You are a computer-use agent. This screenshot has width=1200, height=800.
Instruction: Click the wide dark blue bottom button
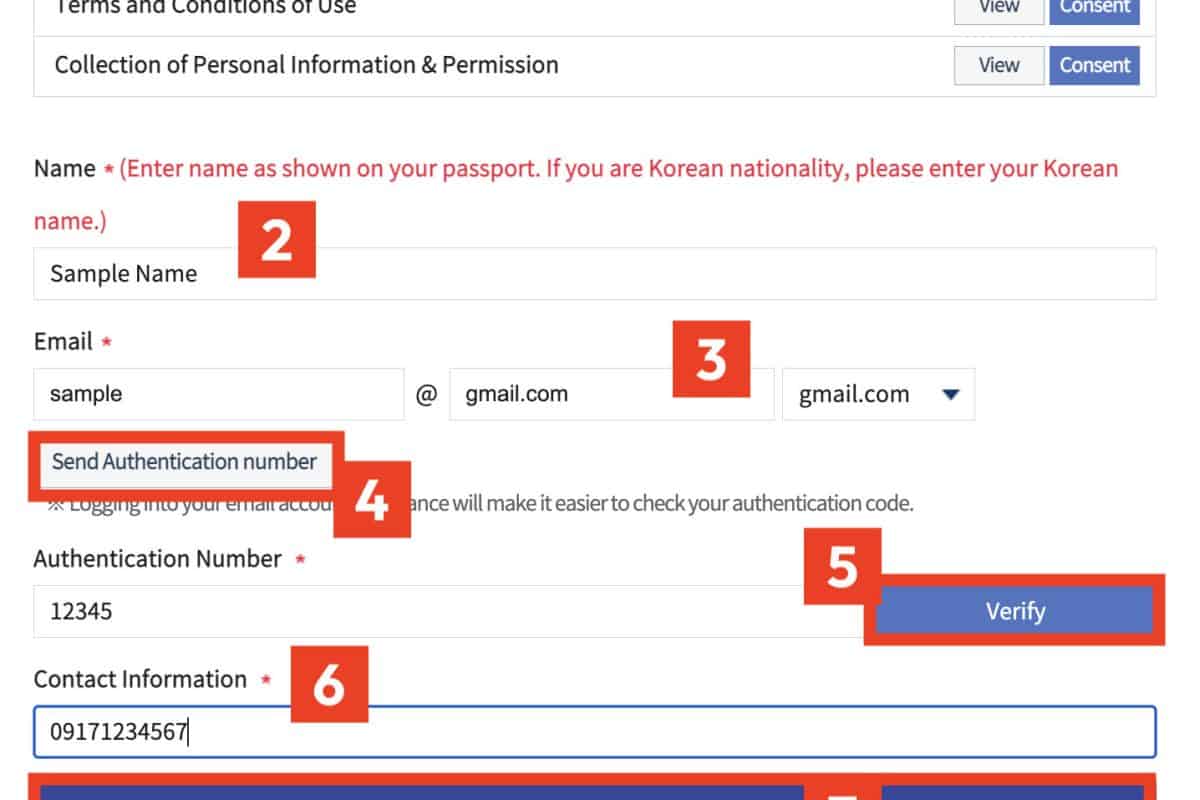tap(420, 792)
